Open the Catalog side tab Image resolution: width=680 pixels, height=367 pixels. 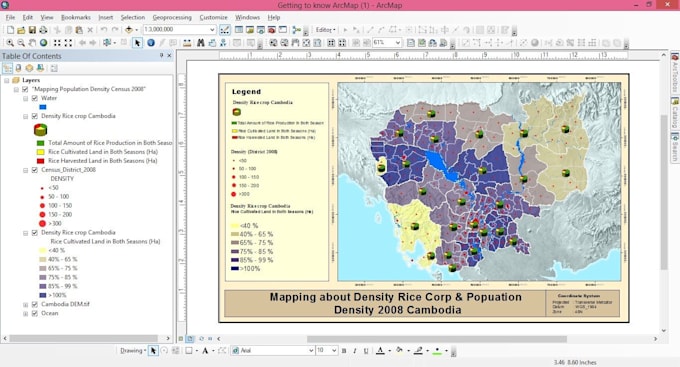[x=675, y=113]
